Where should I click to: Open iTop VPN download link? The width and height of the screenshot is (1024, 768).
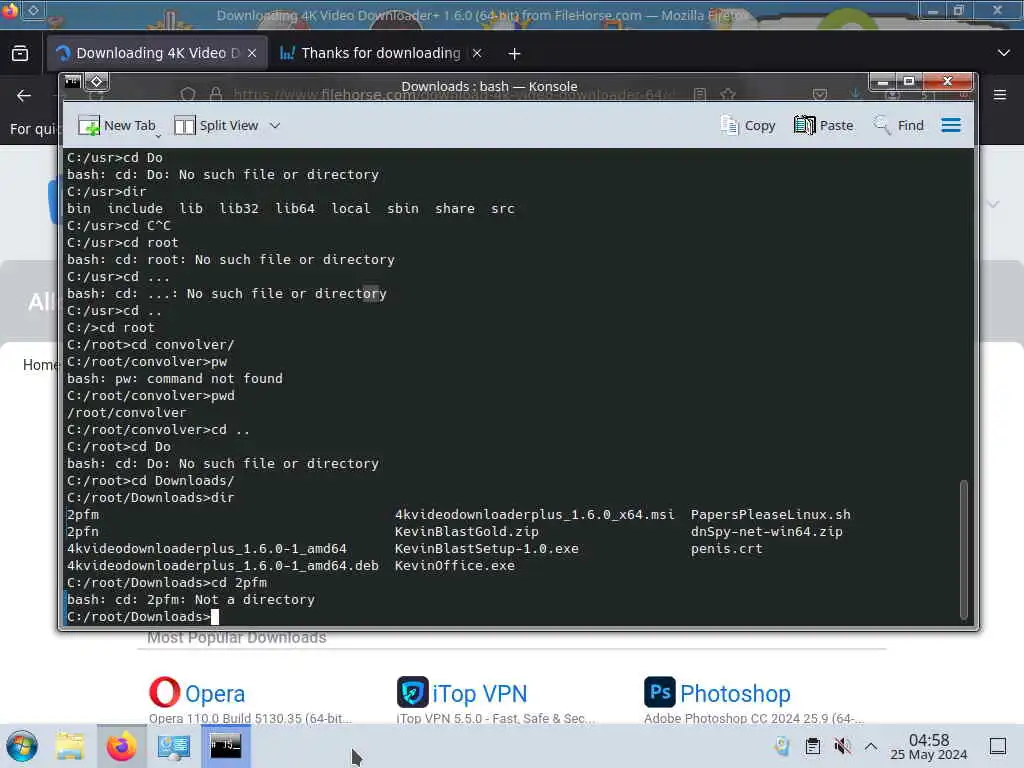coord(479,694)
